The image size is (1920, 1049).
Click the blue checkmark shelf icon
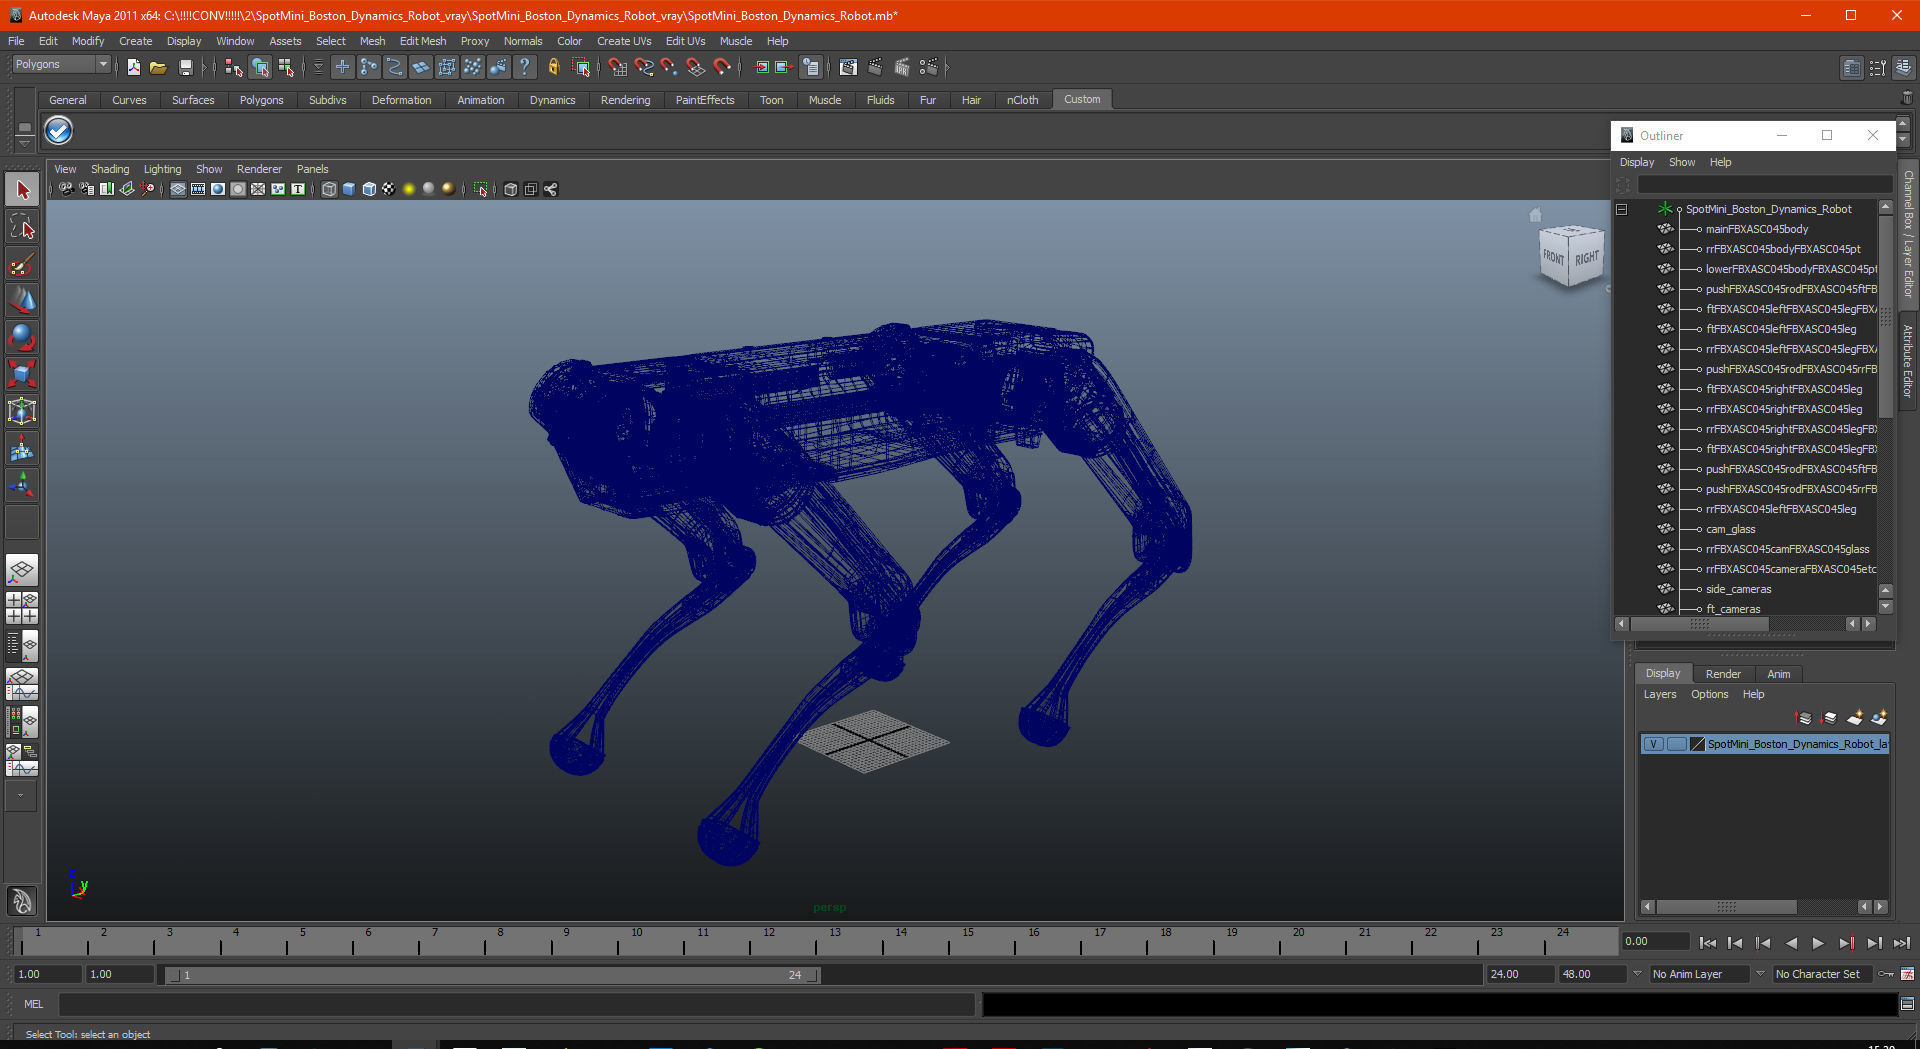tap(59, 131)
